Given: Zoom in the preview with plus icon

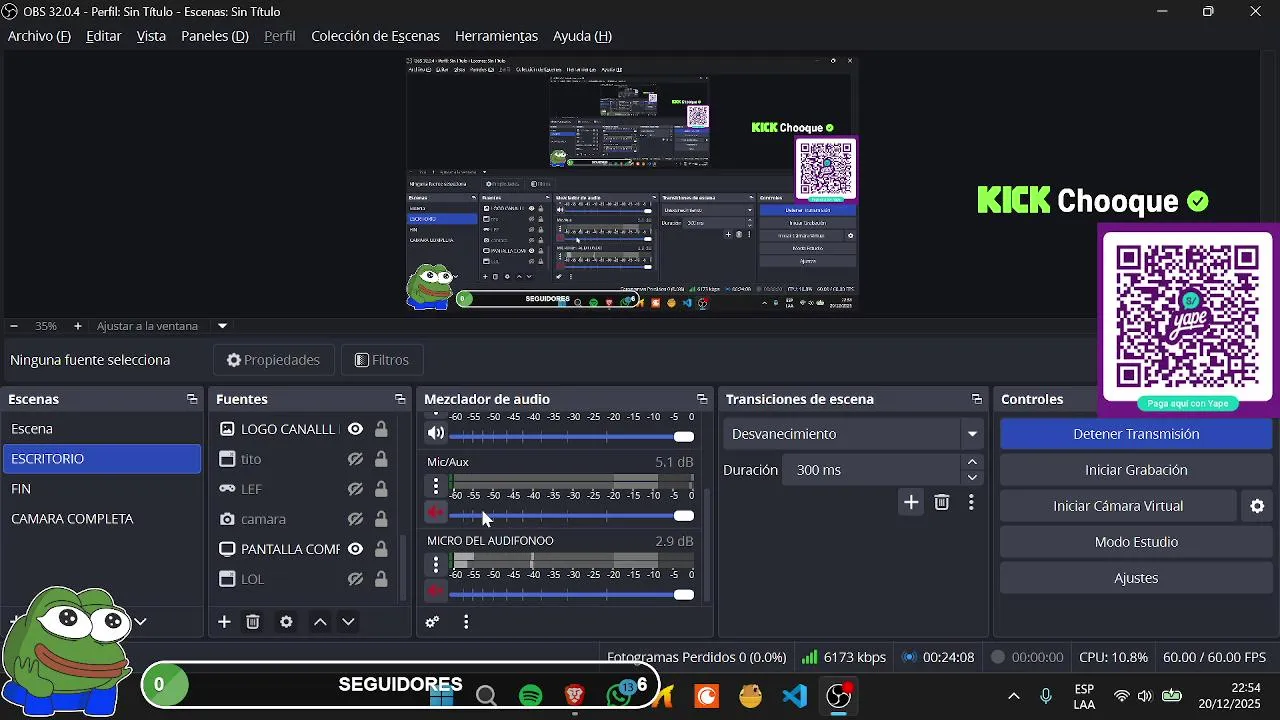Looking at the screenshot, I should coord(77,326).
